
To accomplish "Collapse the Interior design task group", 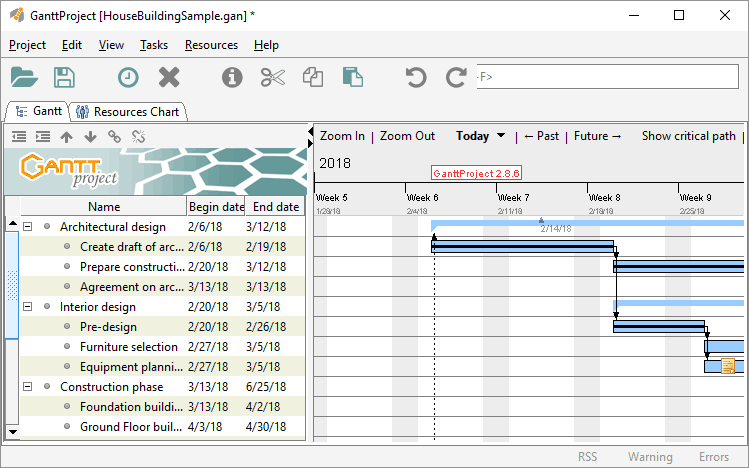I will (27, 307).
